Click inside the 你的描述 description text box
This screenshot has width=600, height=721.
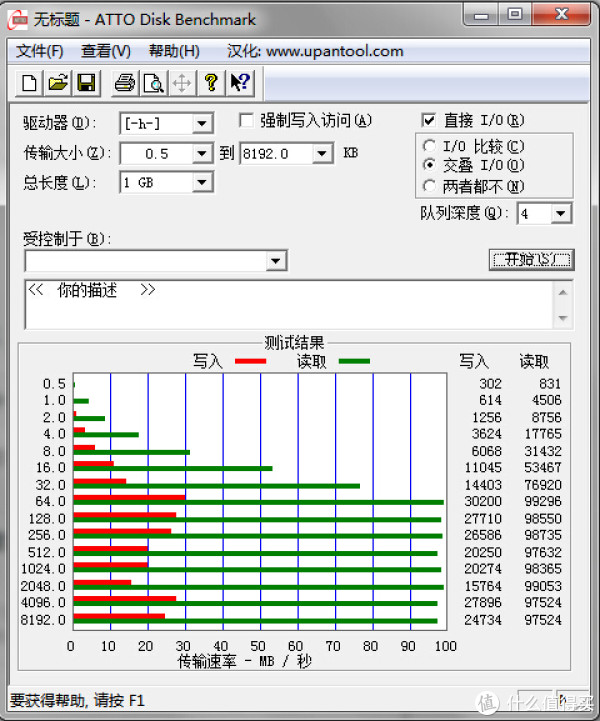click(x=289, y=304)
